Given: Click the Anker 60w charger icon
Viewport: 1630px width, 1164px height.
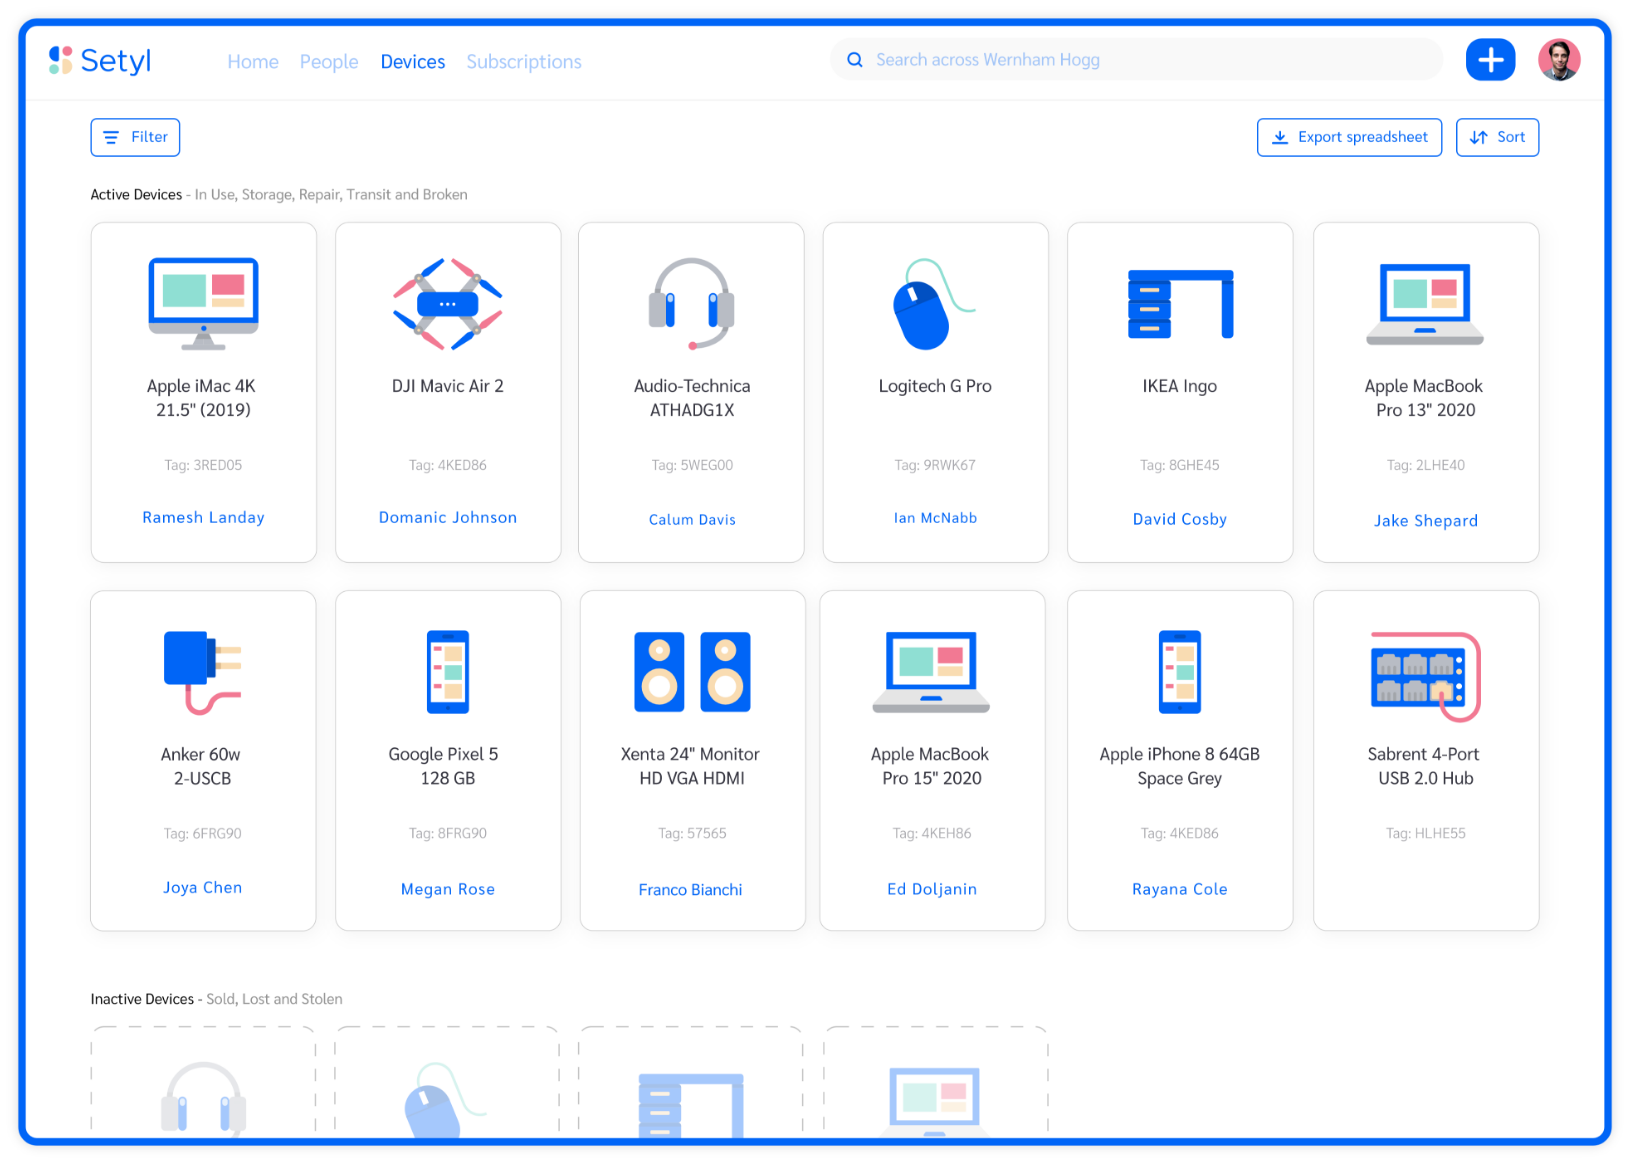Looking at the screenshot, I should click(203, 672).
